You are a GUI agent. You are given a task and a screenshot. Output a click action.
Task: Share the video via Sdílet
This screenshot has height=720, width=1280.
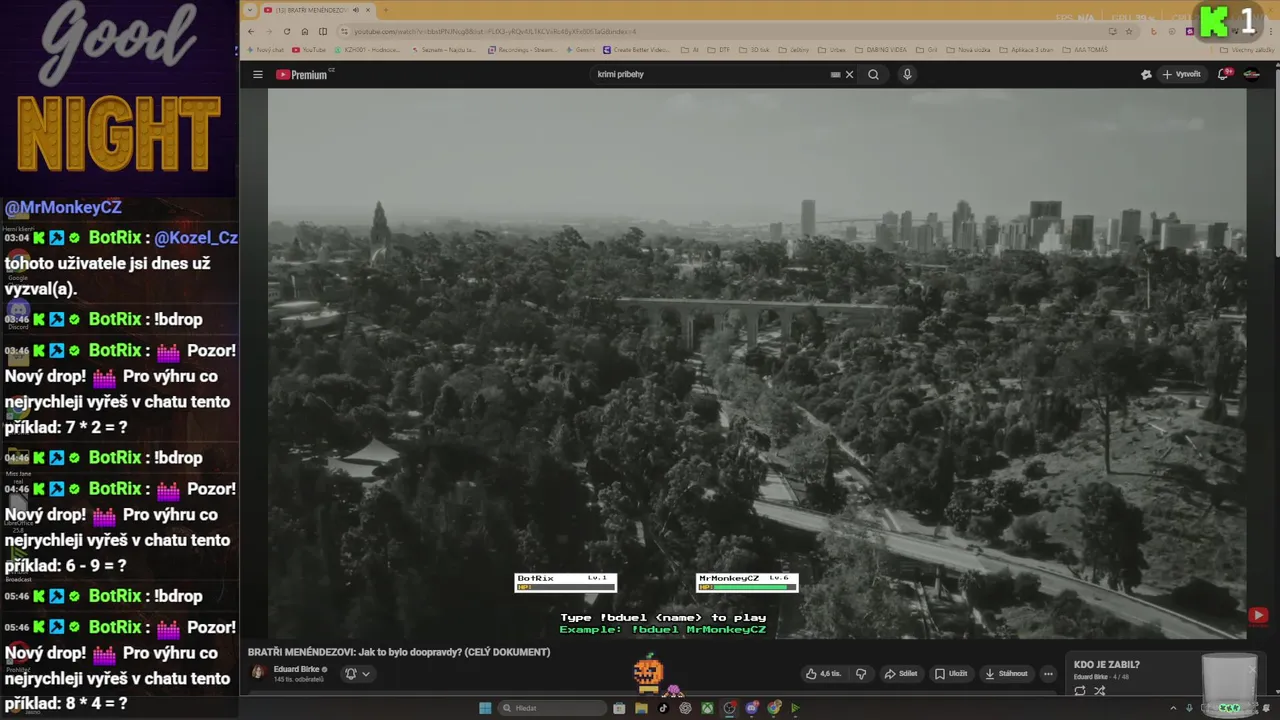tap(900, 674)
